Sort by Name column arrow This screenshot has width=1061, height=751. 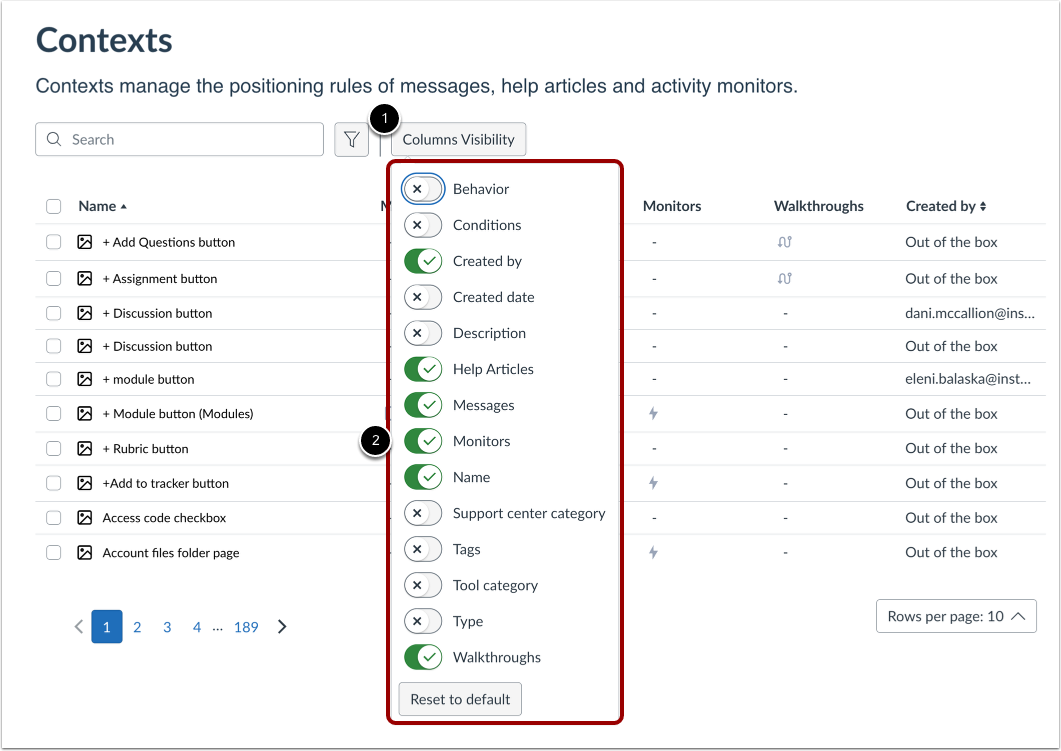coord(123,206)
